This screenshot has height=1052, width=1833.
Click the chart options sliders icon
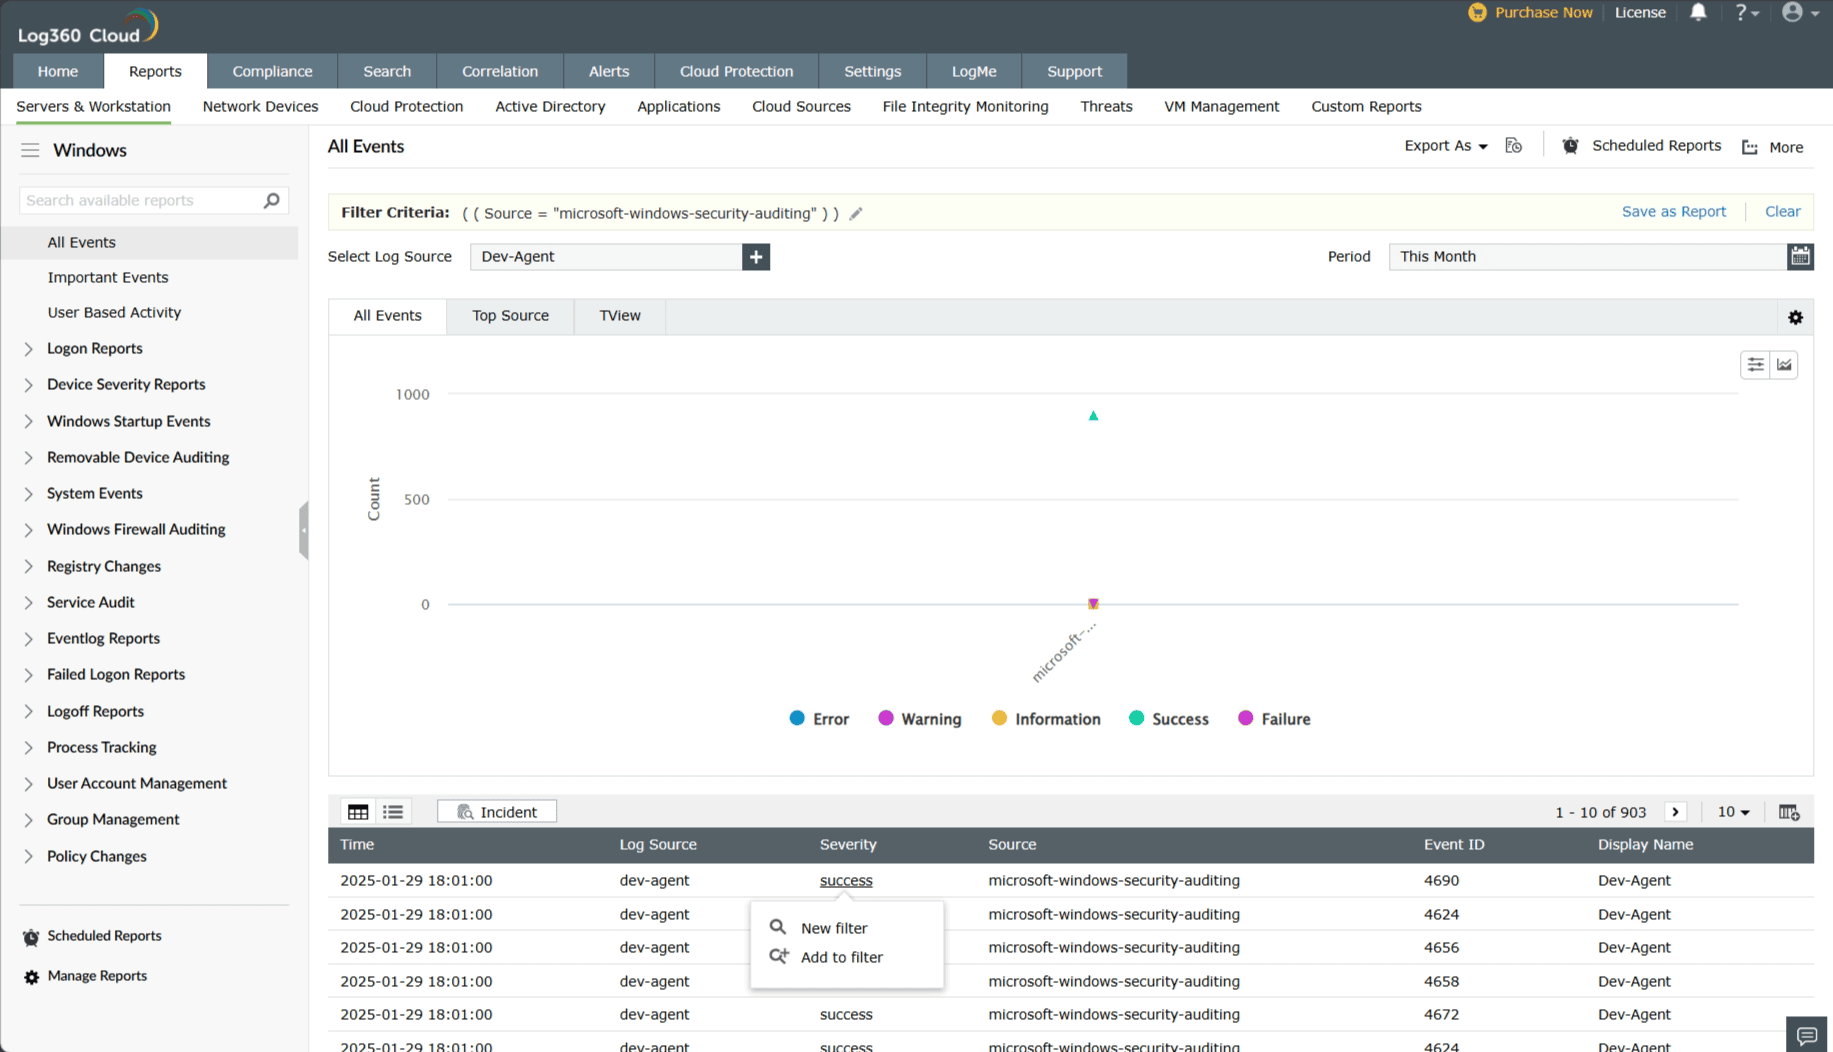[x=1755, y=365]
